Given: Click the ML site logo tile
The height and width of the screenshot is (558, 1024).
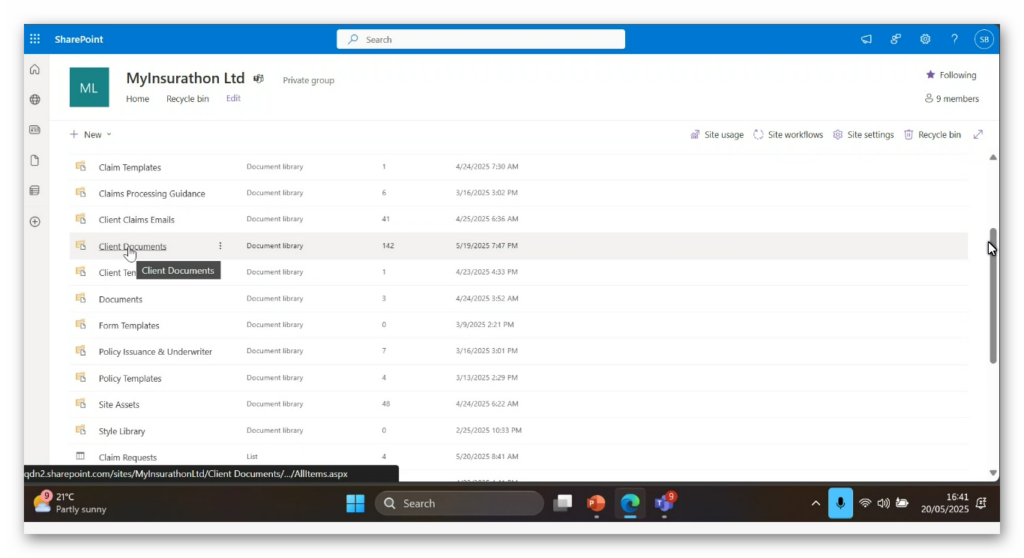Looking at the screenshot, I should click(89, 87).
